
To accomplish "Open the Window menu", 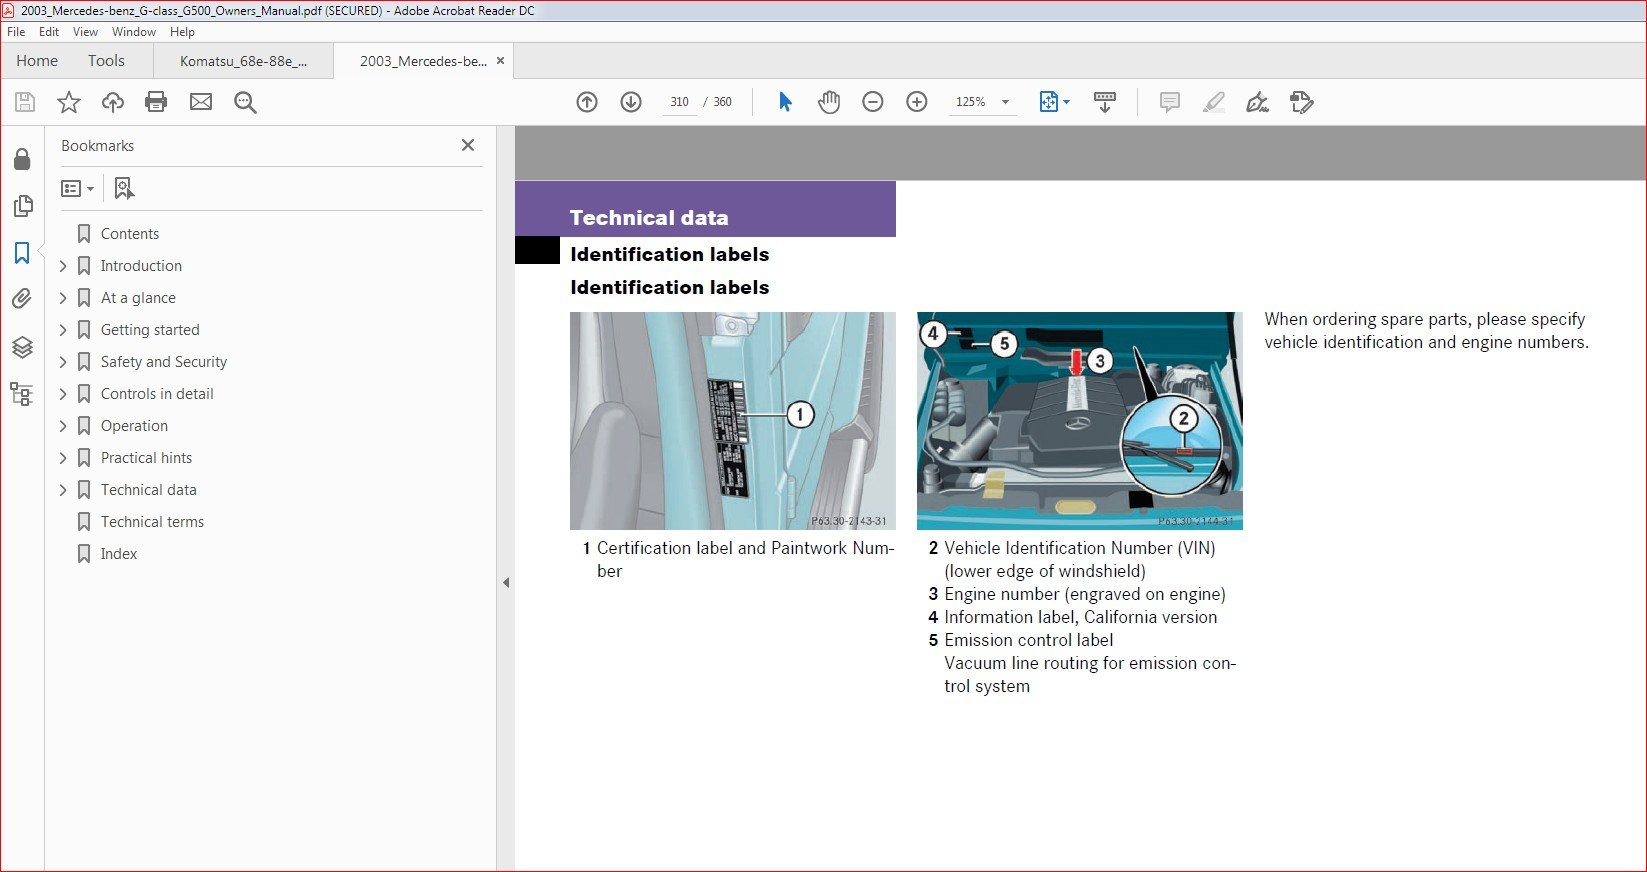I will coord(134,32).
